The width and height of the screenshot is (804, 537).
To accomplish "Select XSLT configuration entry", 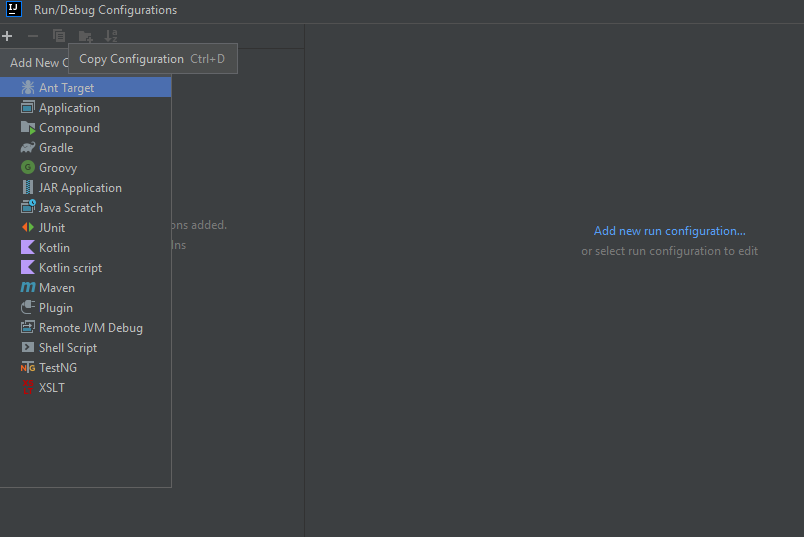I will (x=86, y=387).
